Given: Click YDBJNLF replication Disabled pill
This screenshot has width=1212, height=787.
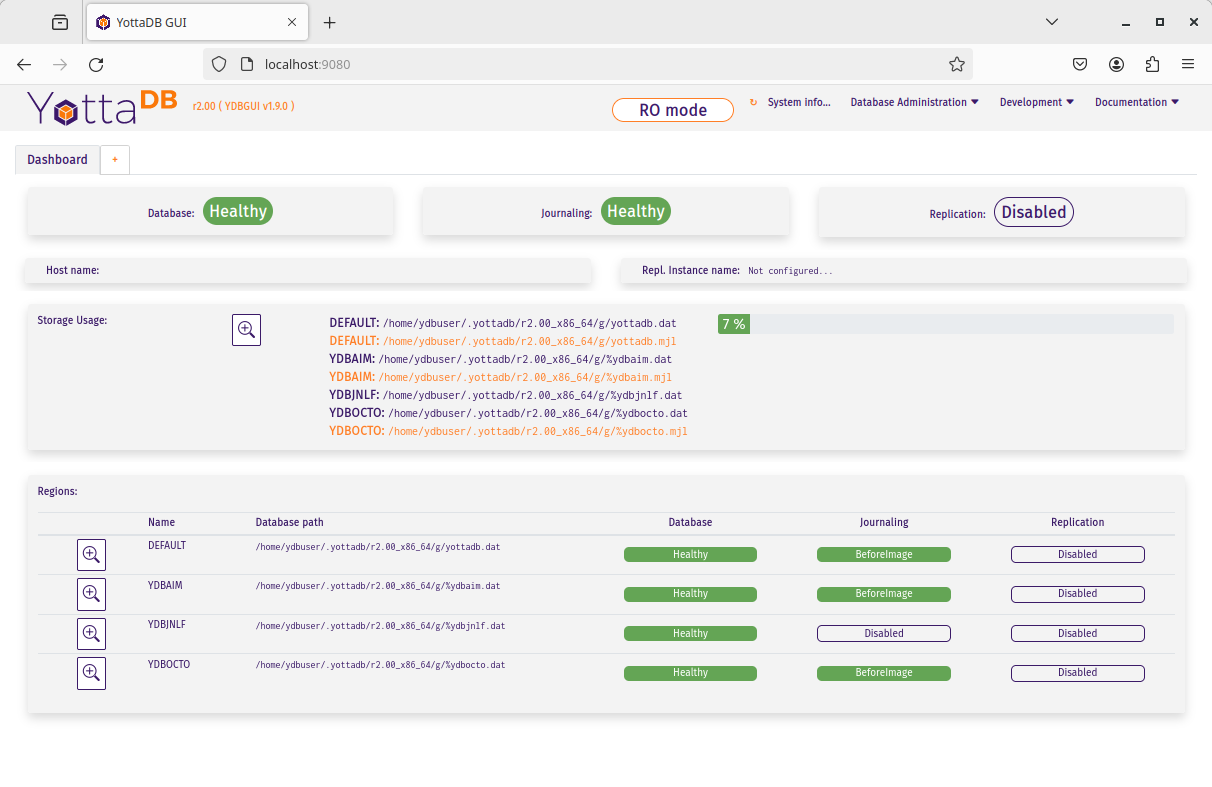Looking at the screenshot, I should [x=1078, y=633].
